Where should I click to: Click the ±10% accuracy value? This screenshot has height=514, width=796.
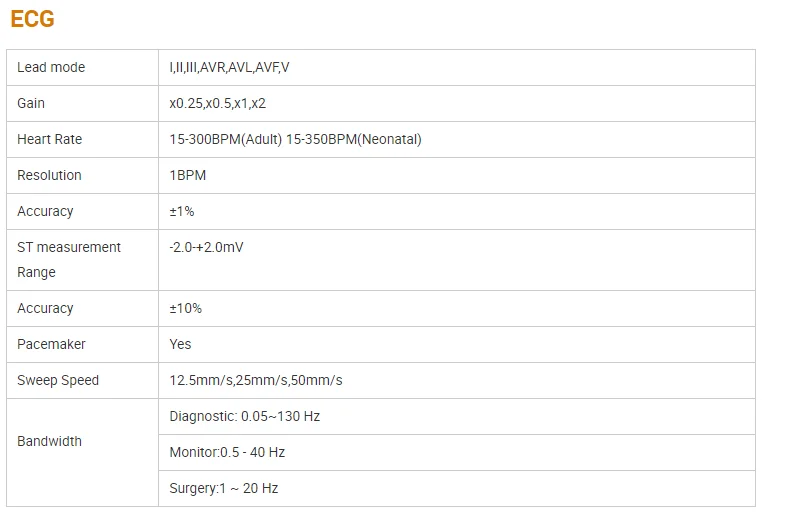coord(185,309)
